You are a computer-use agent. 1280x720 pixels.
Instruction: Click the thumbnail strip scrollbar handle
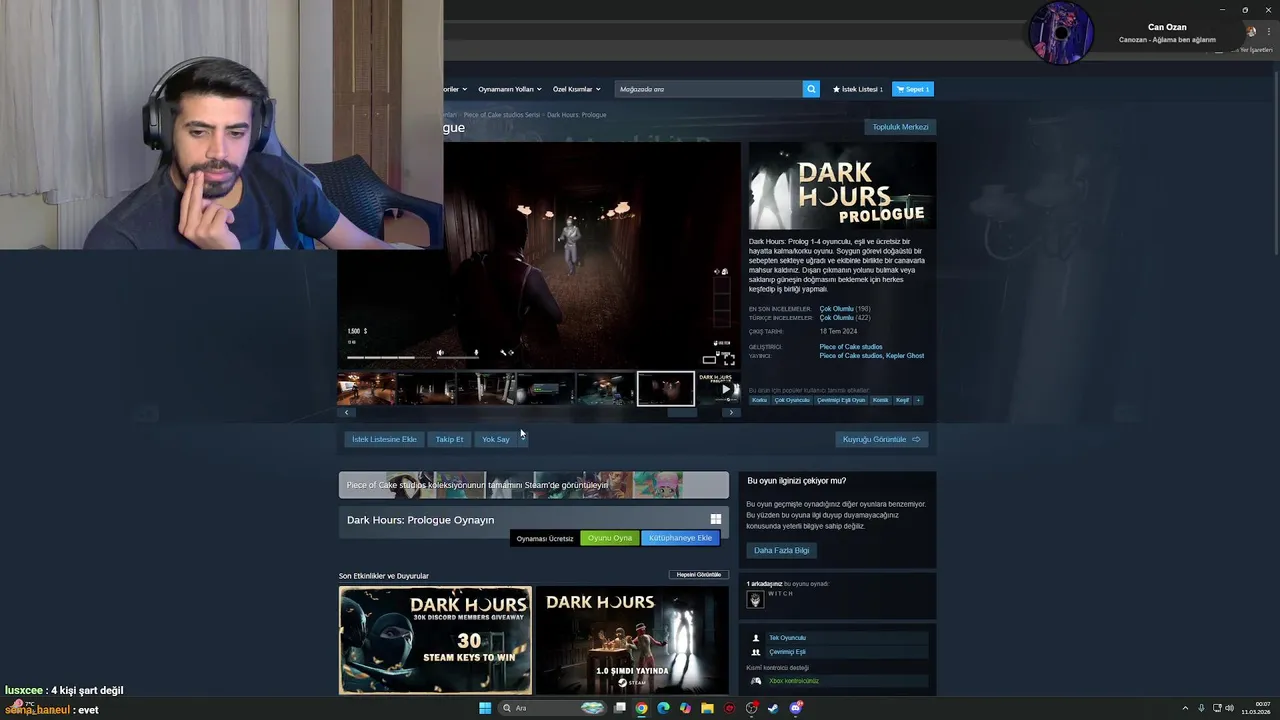pyautogui.click(x=681, y=412)
